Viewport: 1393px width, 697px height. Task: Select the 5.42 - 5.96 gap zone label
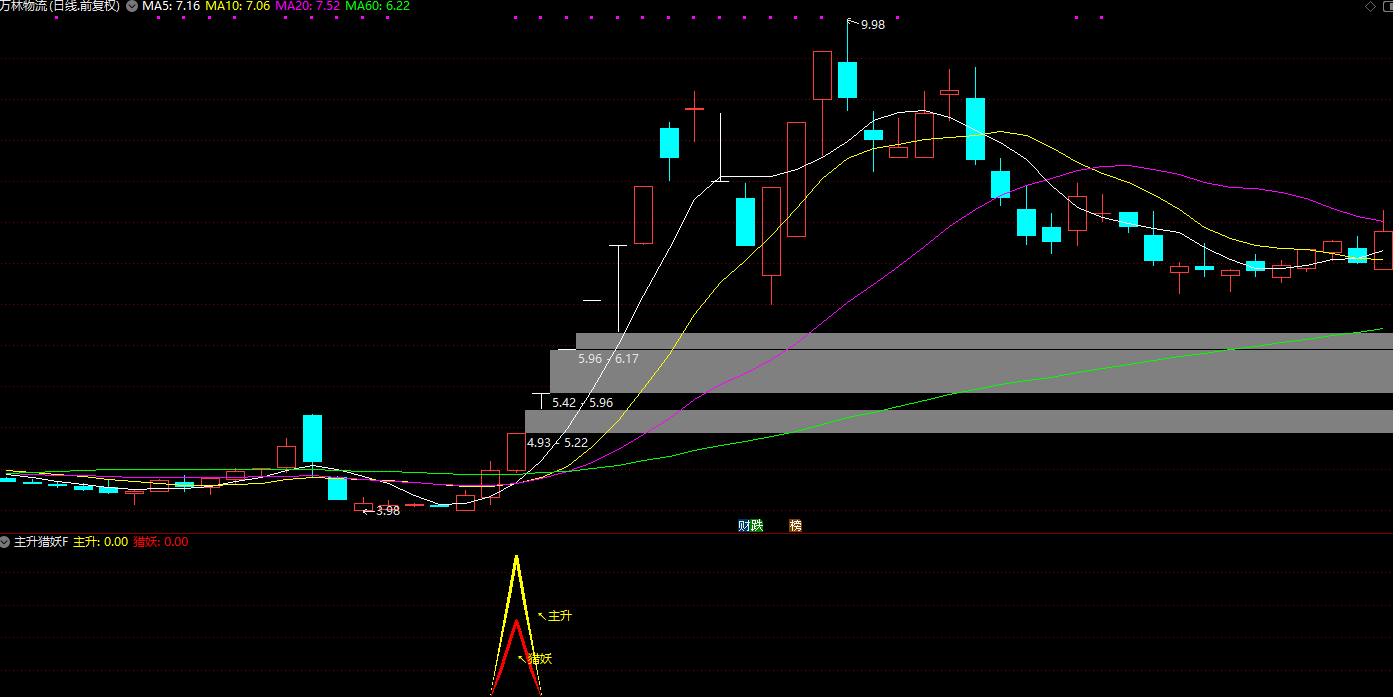click(x=582, y=403)
